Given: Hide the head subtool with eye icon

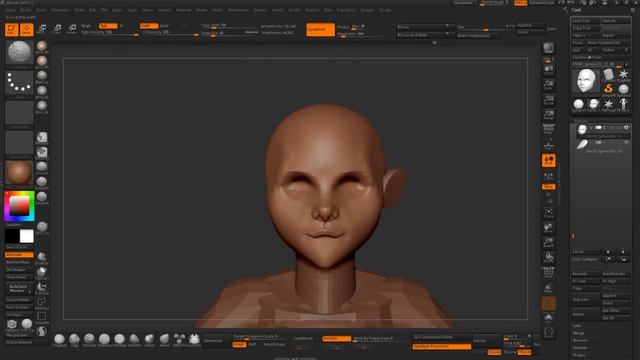Looking at the screenshot, I should [x=627, y=128].
